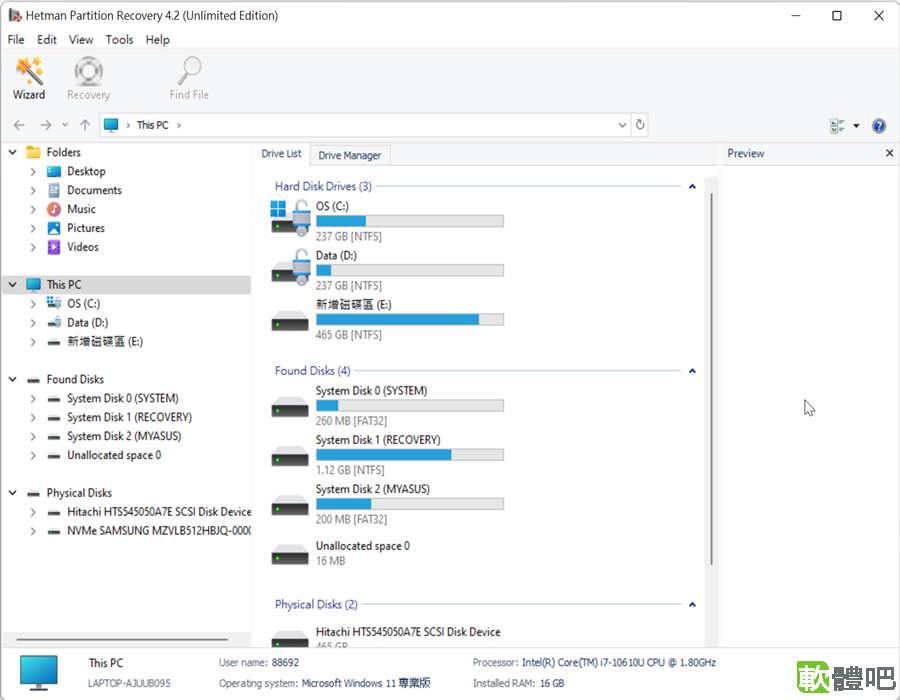Viewport: 900px width, 700px height.
Task: Select Data (D:) drive icon in Drive List
Action: [x=290, y=268]
